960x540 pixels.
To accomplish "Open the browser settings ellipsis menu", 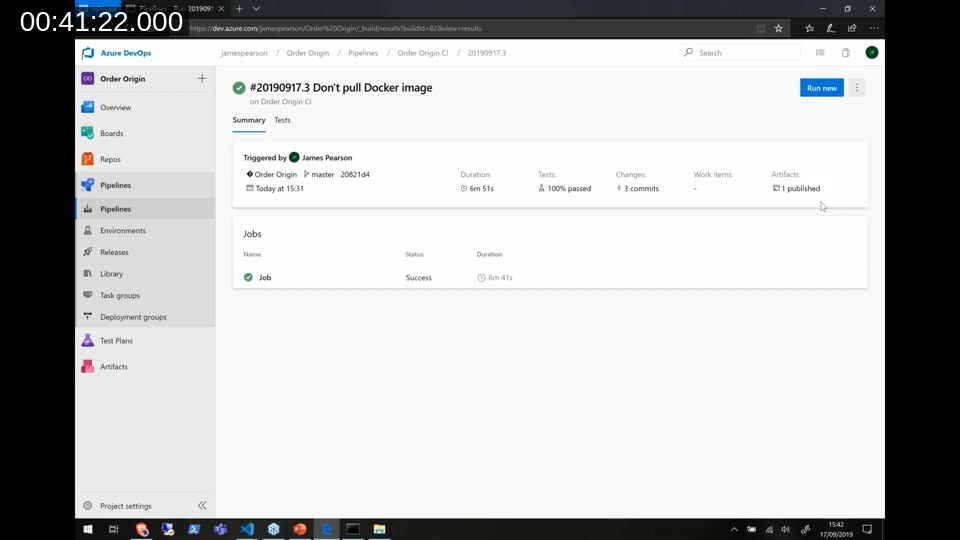I will (874, 28).
